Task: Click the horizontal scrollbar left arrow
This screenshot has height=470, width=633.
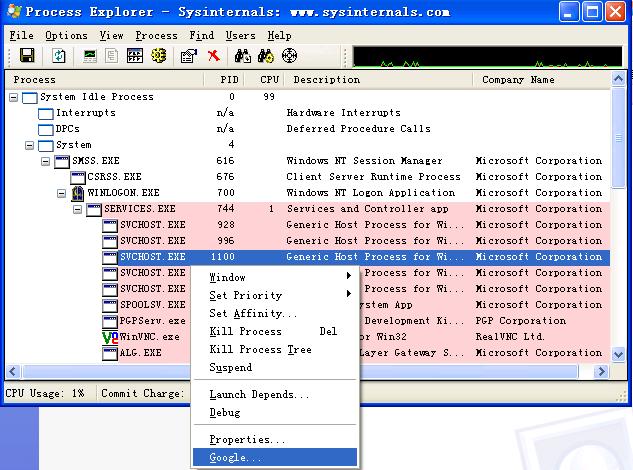Action: [13, 371]
